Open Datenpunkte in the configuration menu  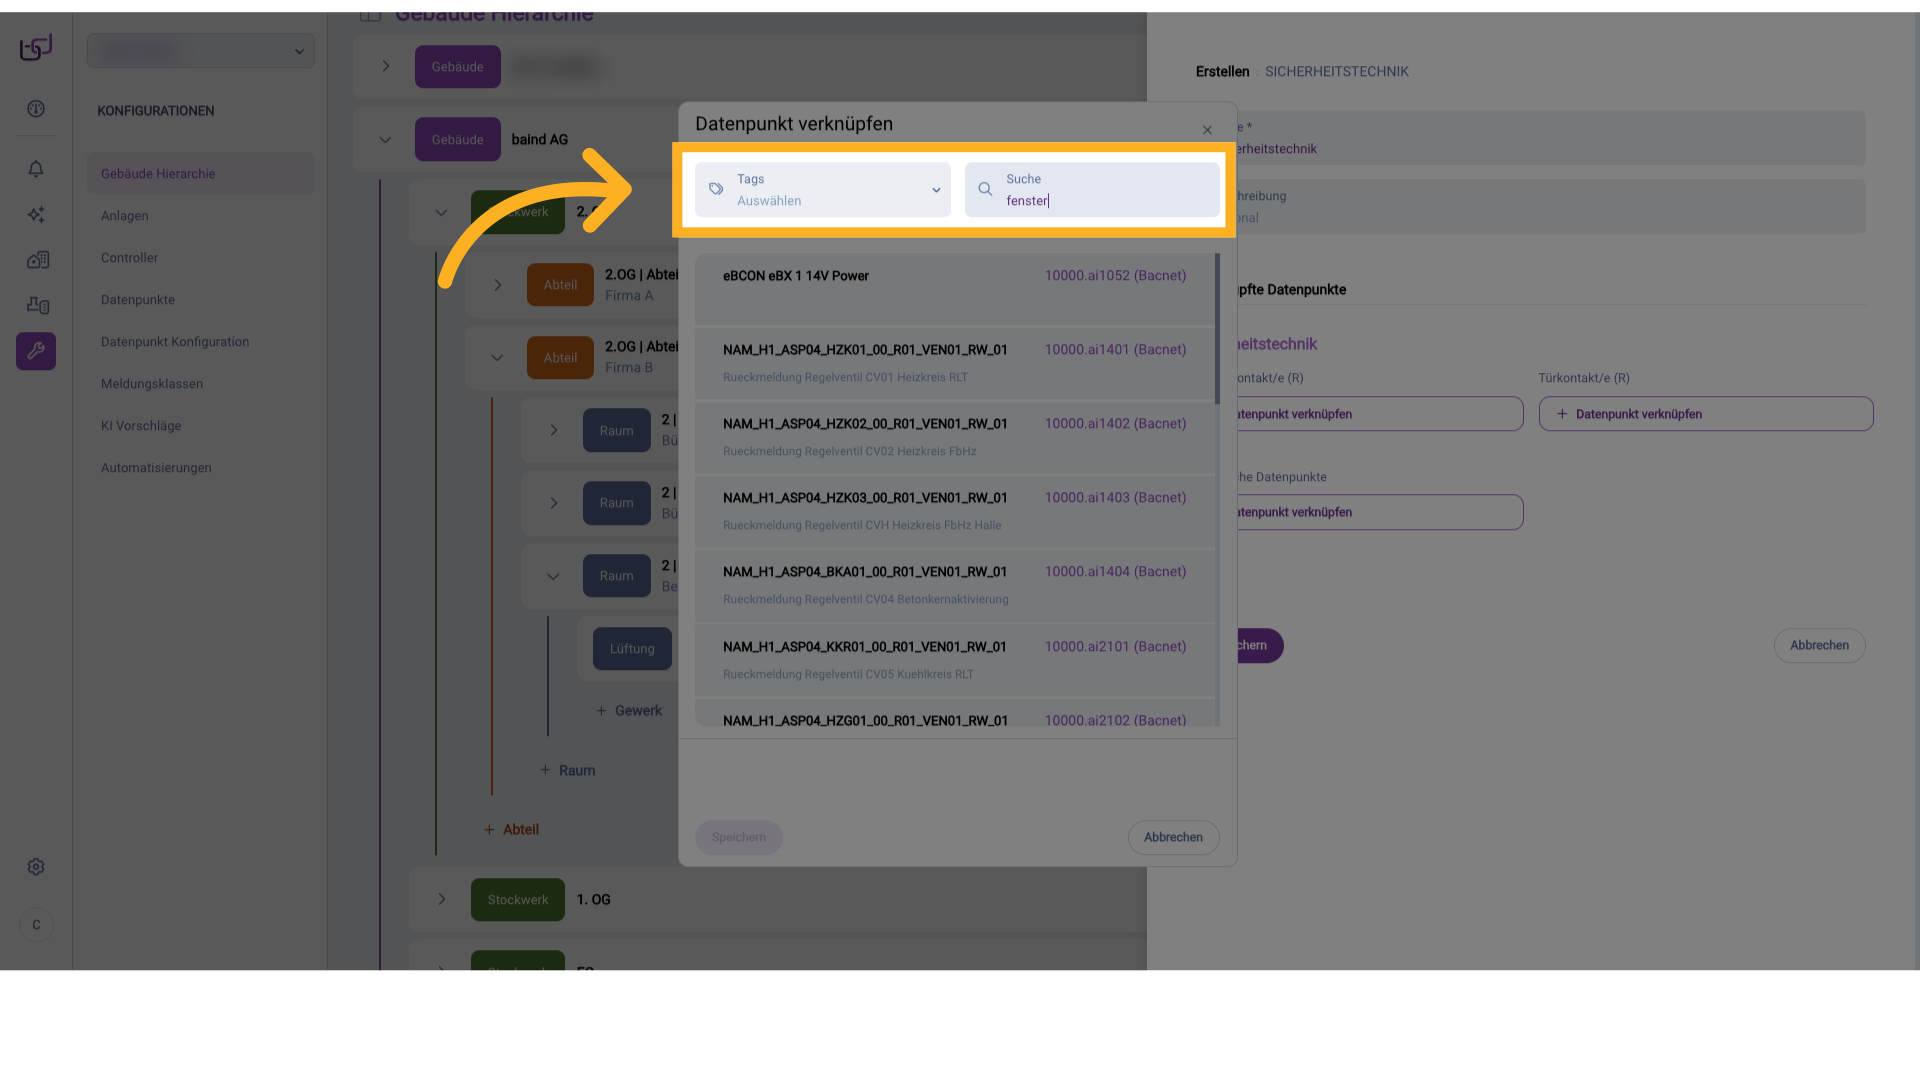pyautogui.click(x=138, y=300)
